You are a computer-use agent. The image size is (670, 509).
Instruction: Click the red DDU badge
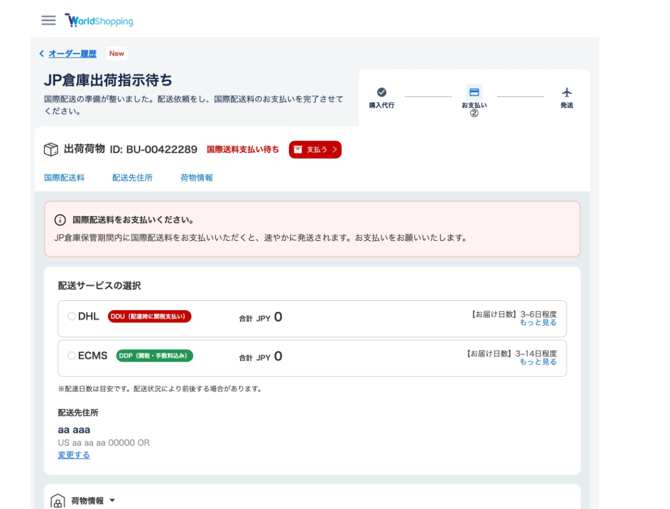pyautogui.click(x=149, y=316)
